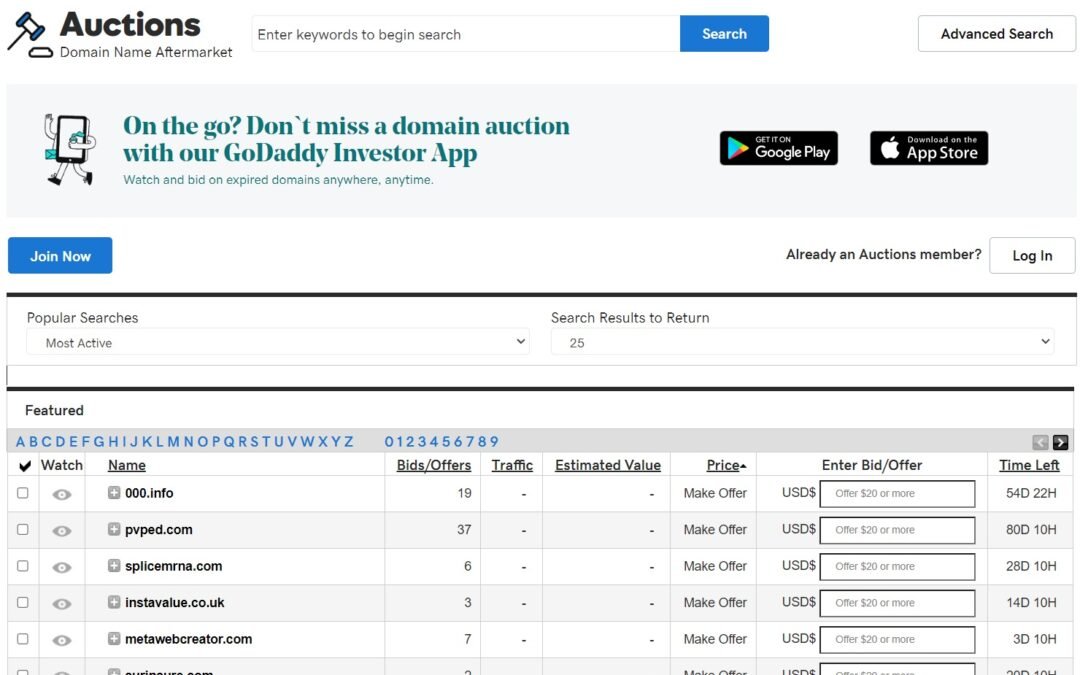Click Make Offer for 000.info
The image size is (1080, 675).
[715, 493]
